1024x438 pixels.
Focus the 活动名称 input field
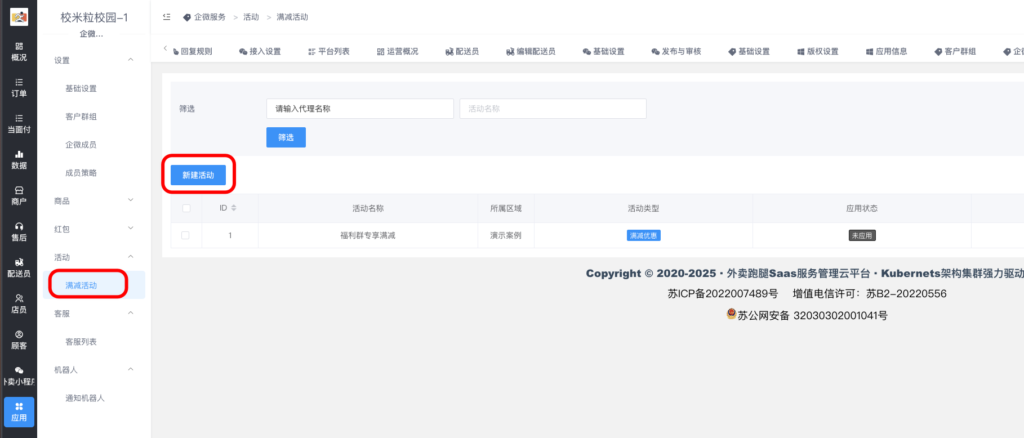coord(552,108)
